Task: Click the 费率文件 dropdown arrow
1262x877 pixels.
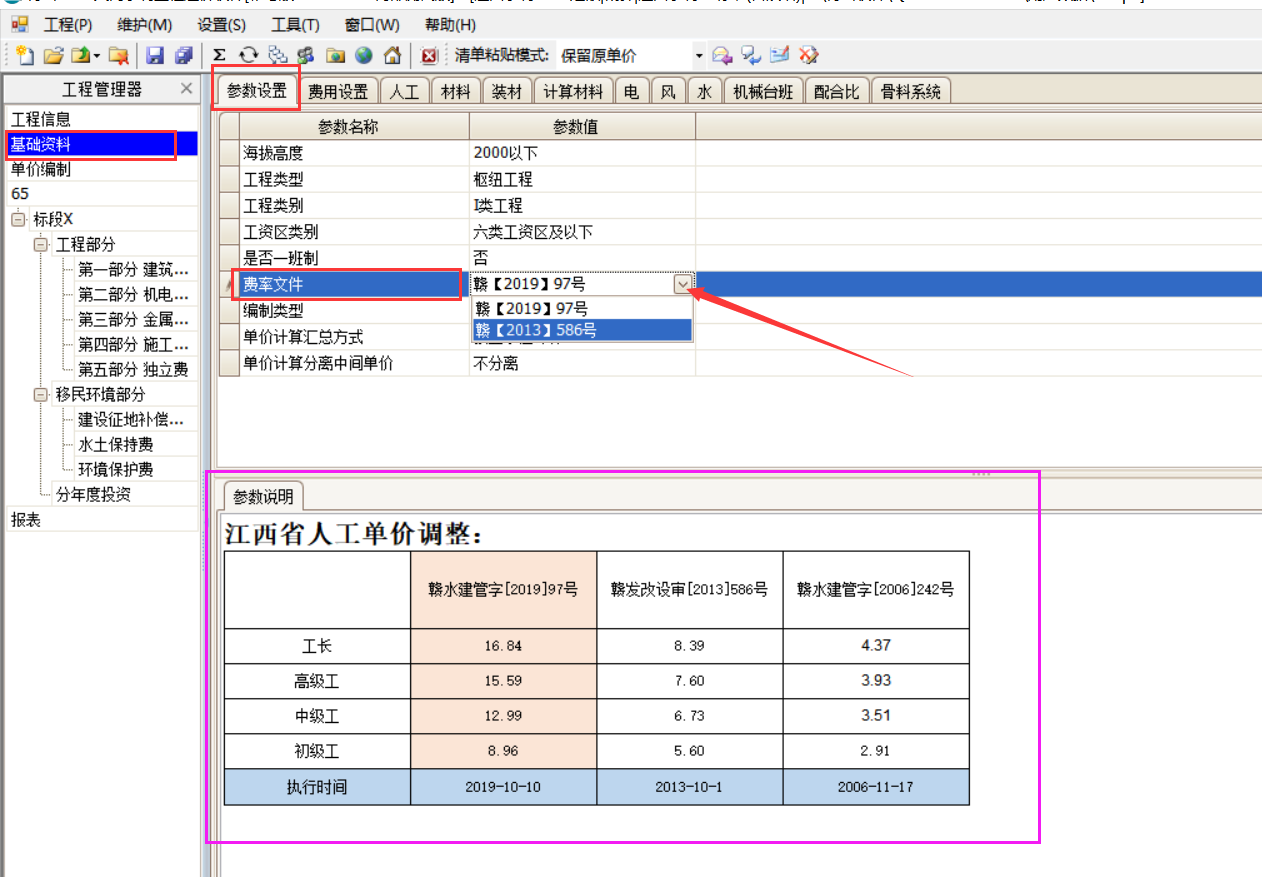Action: pyautogui.click(x=683, y=285)
